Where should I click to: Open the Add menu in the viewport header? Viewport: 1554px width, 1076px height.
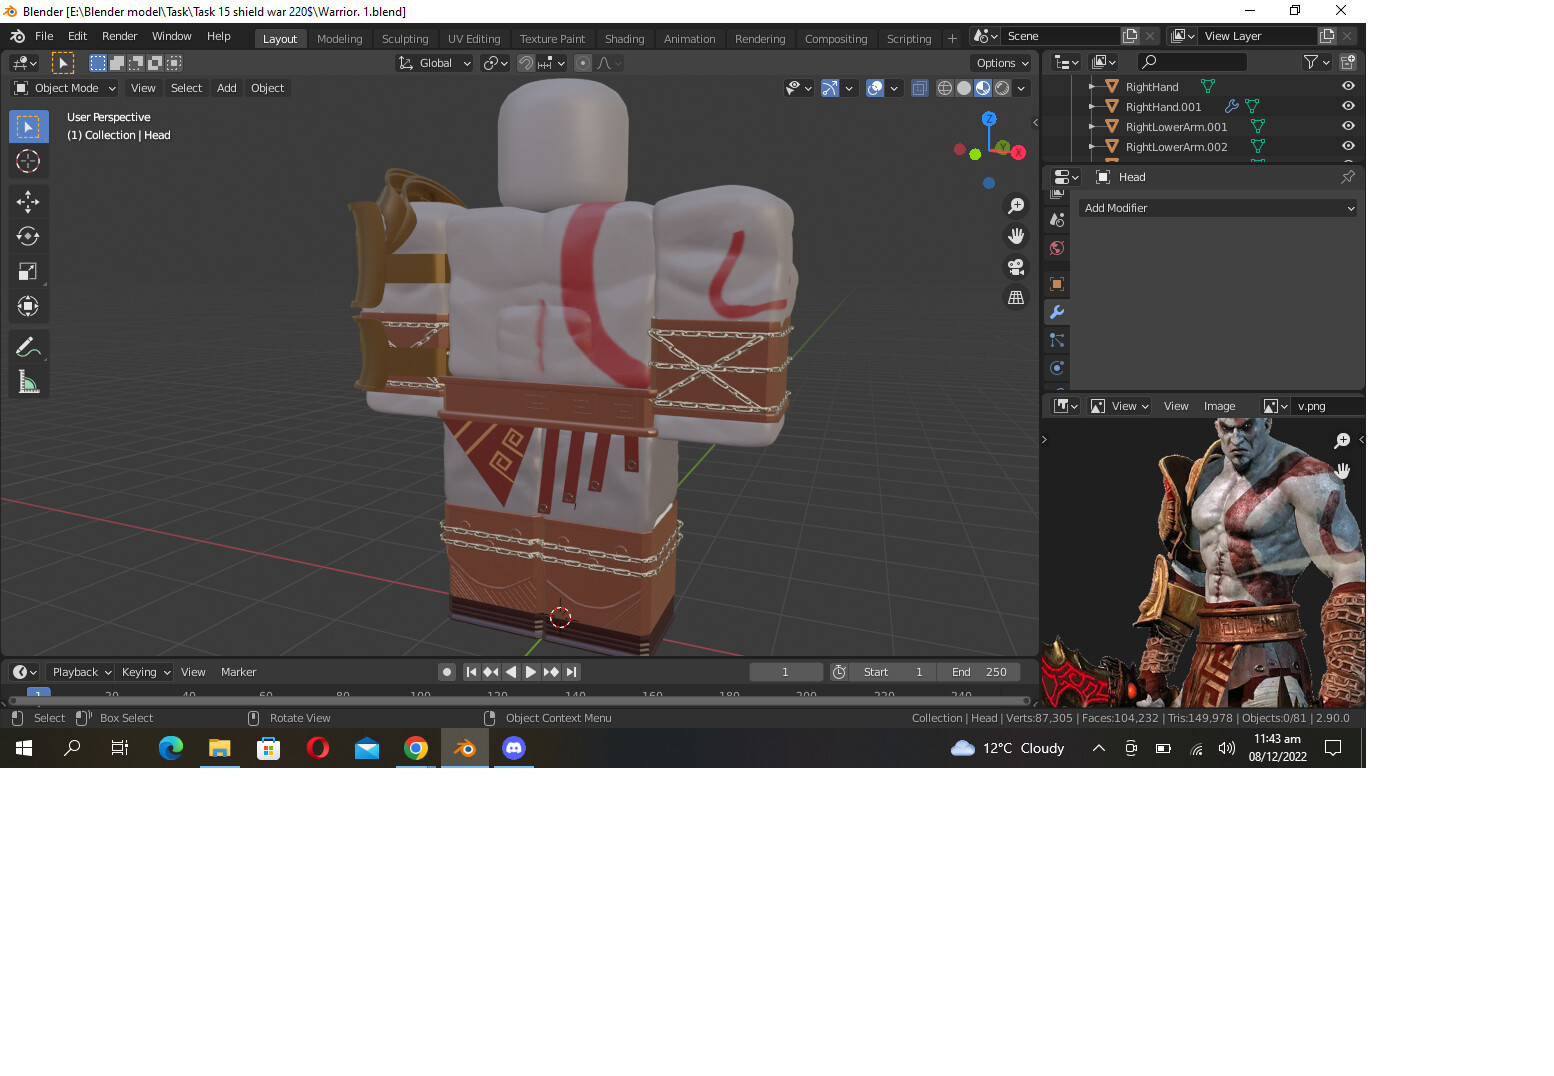[x=226, y=88]
